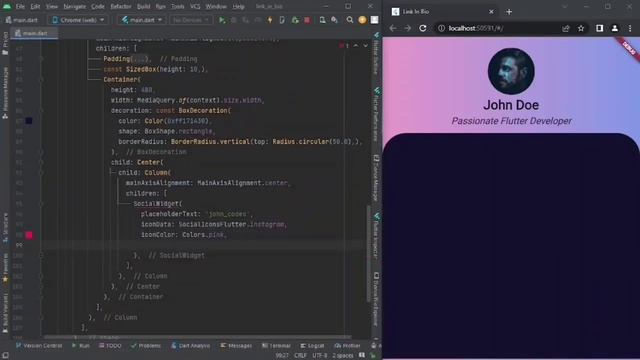Open the Favorites tool window
The height and width of the screenshot is (360, 640).
(5, 268)
